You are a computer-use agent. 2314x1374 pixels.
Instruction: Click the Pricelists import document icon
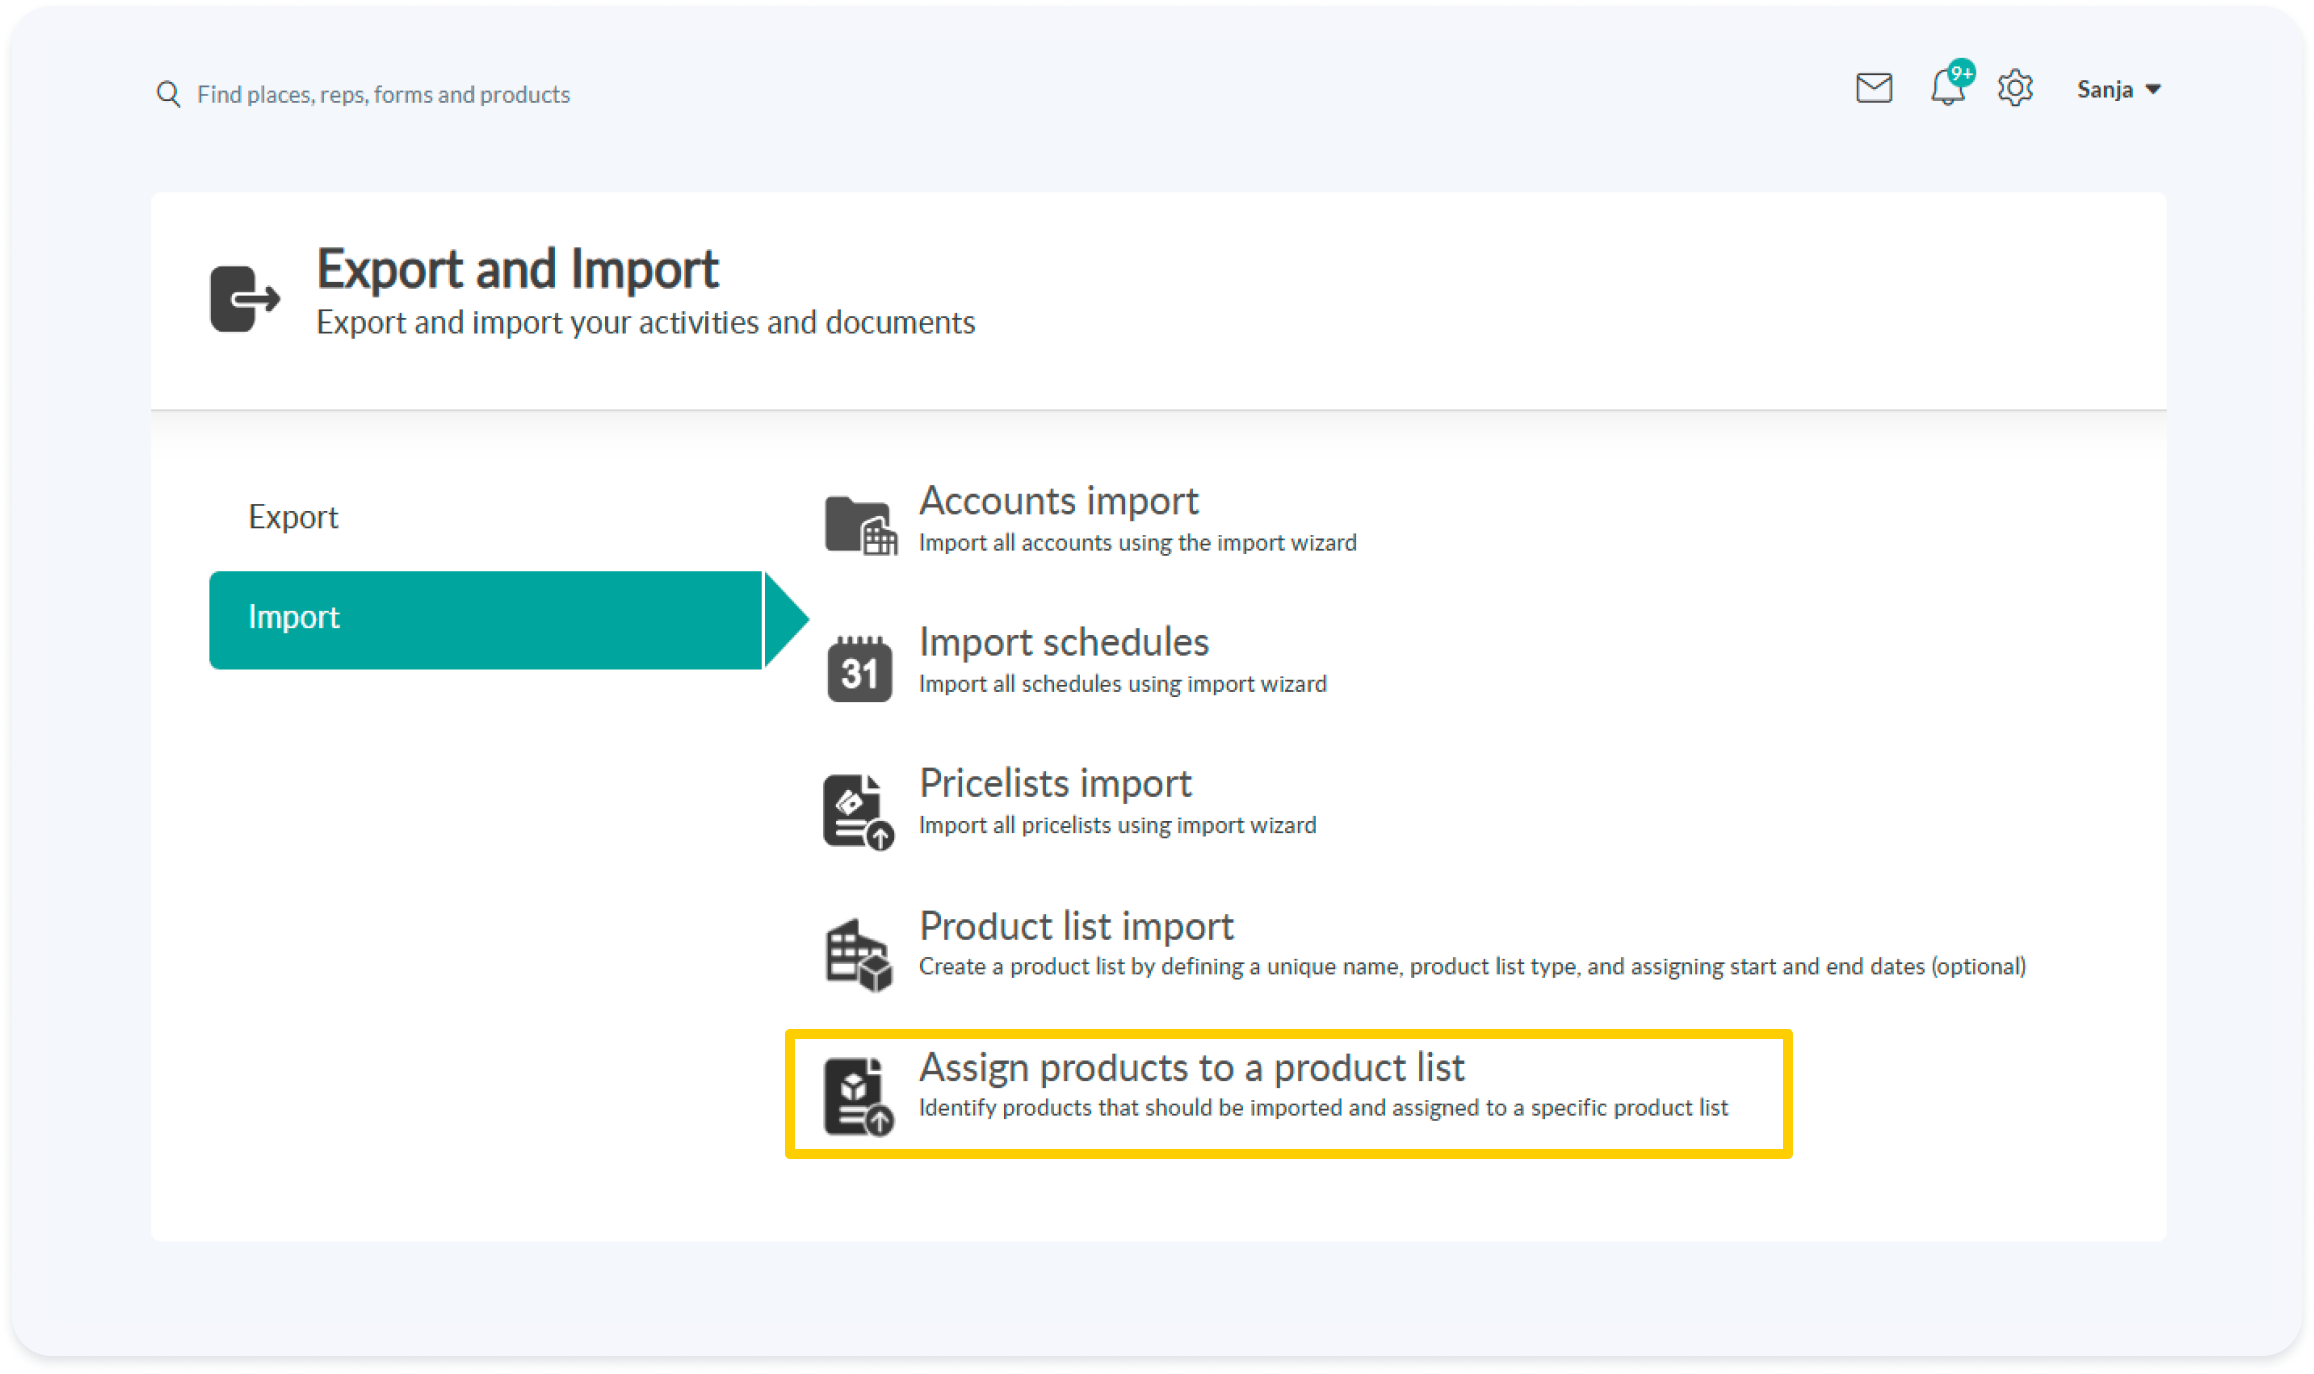point(858,811)
